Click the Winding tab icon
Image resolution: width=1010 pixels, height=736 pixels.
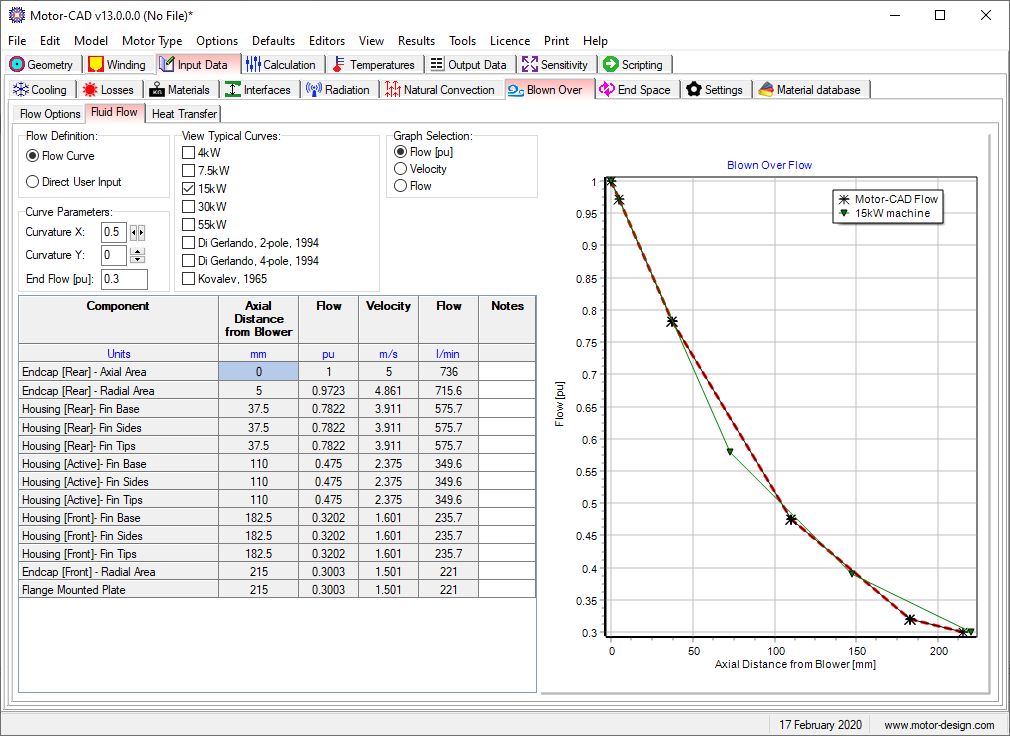96,65
